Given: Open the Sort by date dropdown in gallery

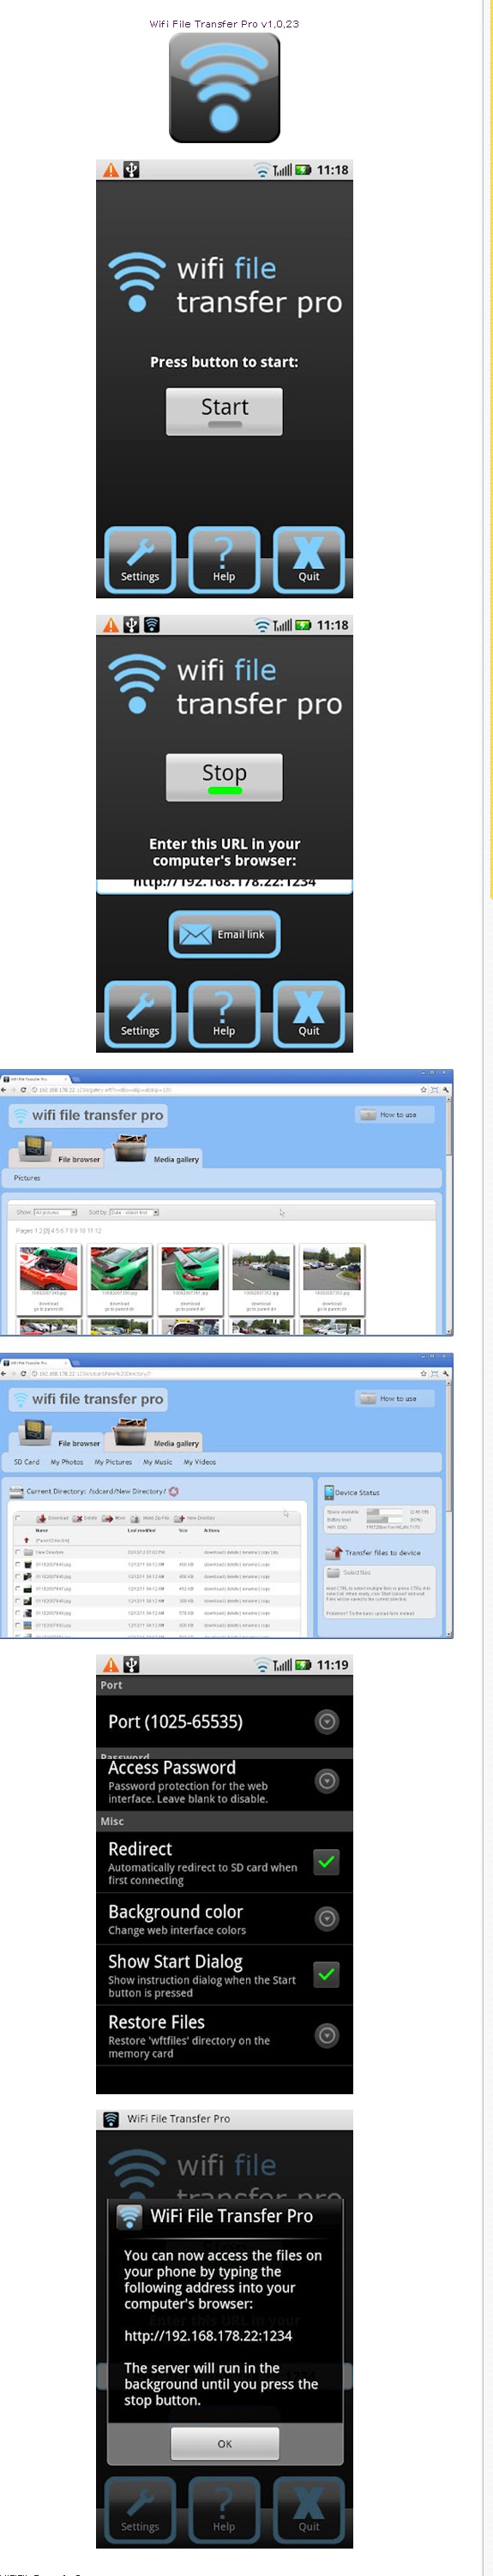Looking at the screenshot, I should click(134, 1212).
